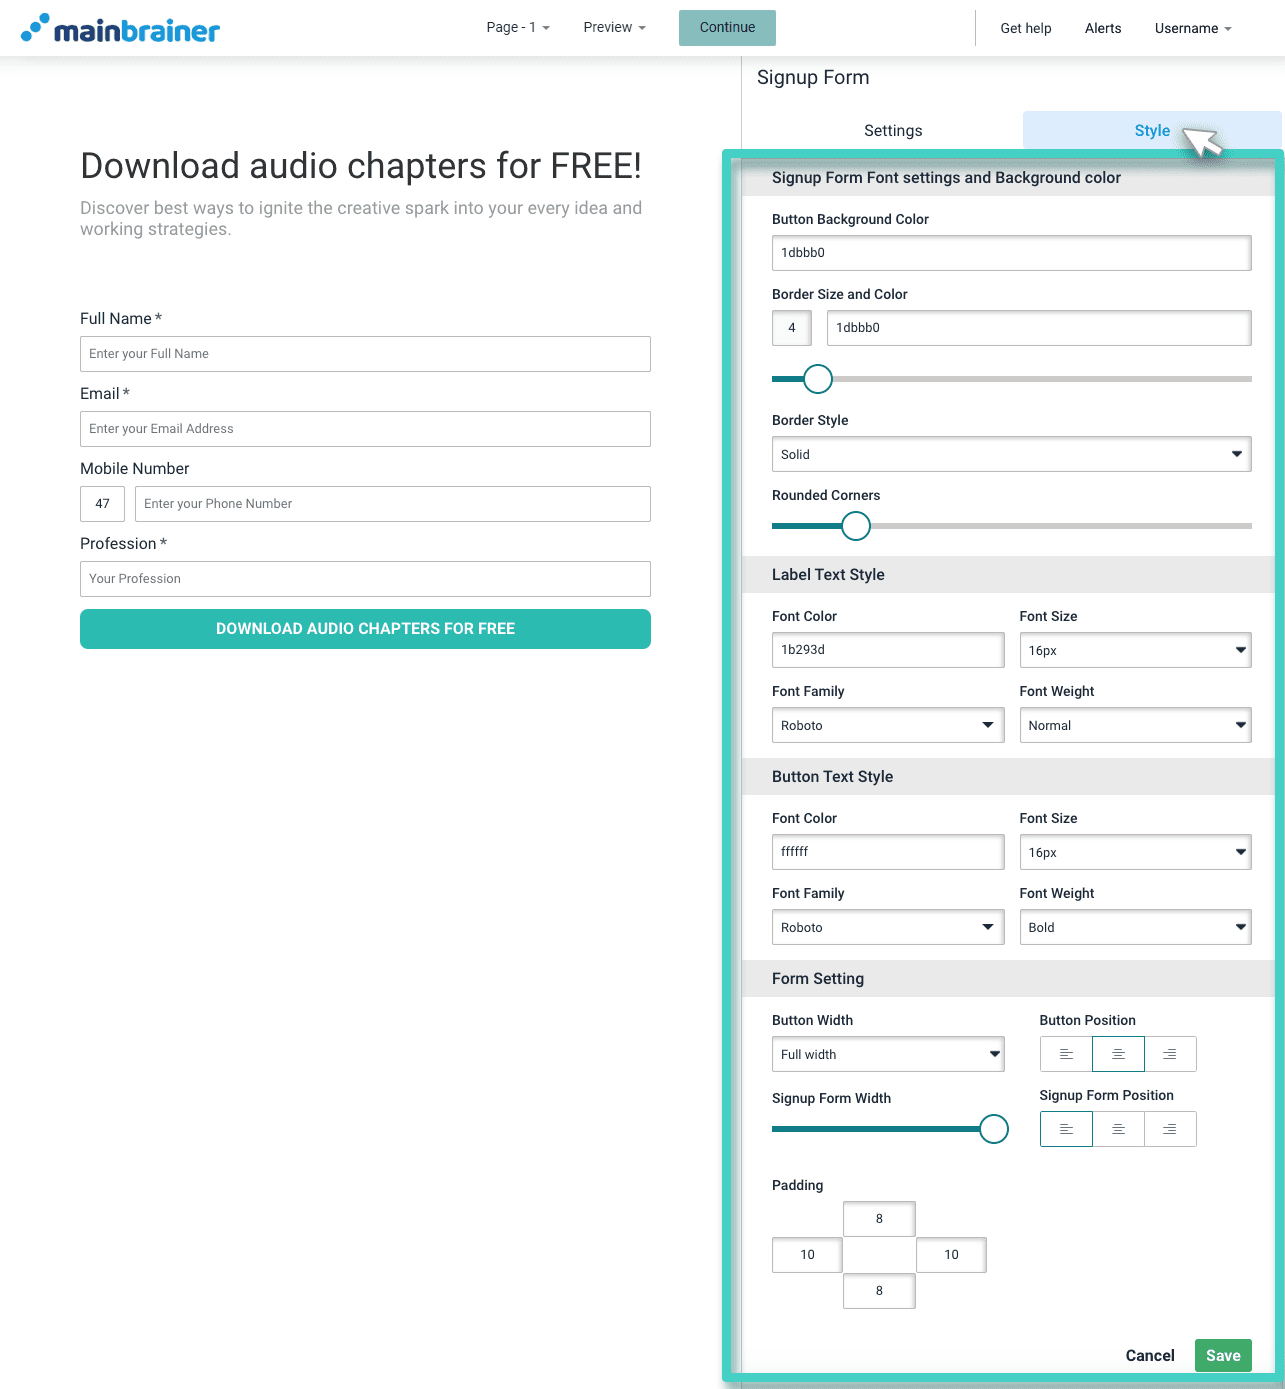Open the Label Font Size dropdown
The height and width of the screenshot is (1389, 1285).
pos(1135,650)
